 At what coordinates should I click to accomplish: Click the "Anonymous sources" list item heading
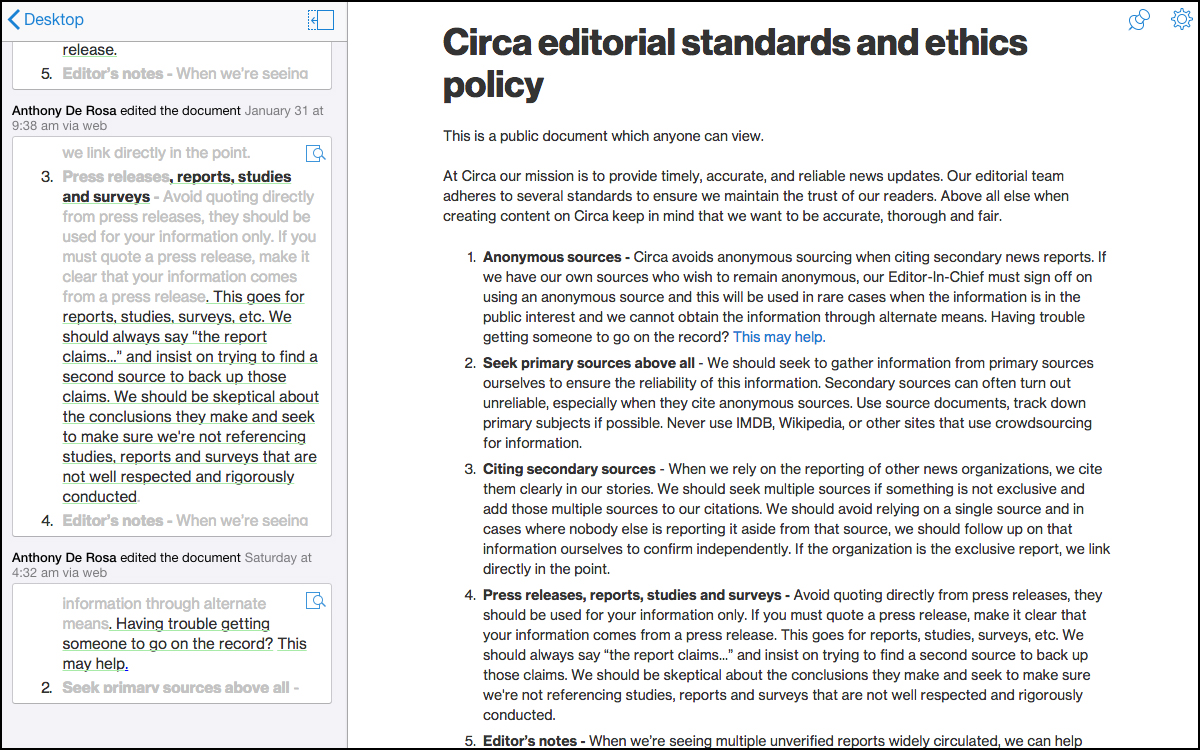click(553, 257)
